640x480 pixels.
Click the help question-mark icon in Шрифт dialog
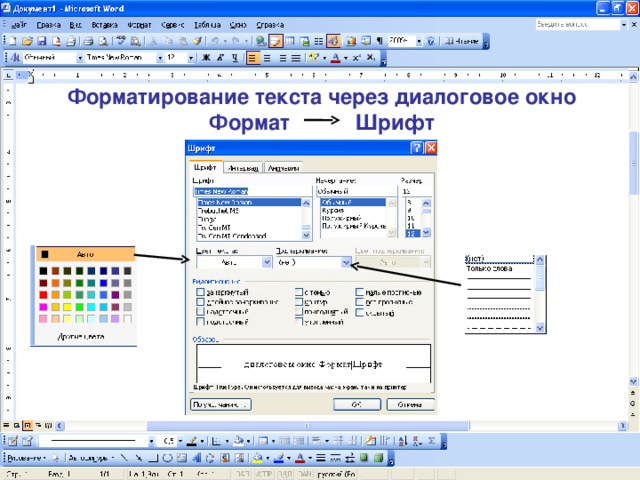(x=415, y=148)
